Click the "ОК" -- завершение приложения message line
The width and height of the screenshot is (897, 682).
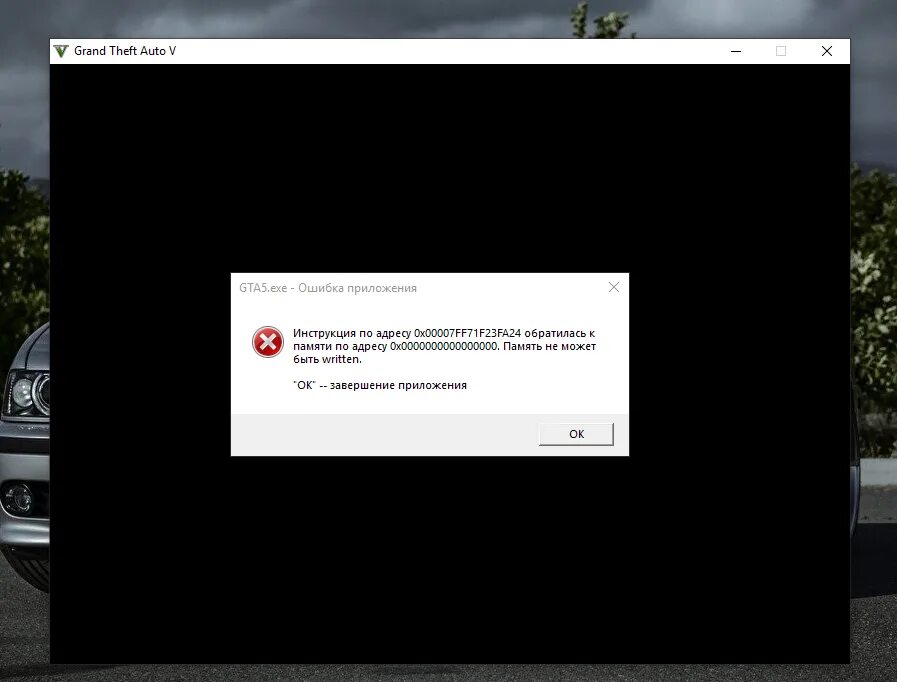(380, 385)
